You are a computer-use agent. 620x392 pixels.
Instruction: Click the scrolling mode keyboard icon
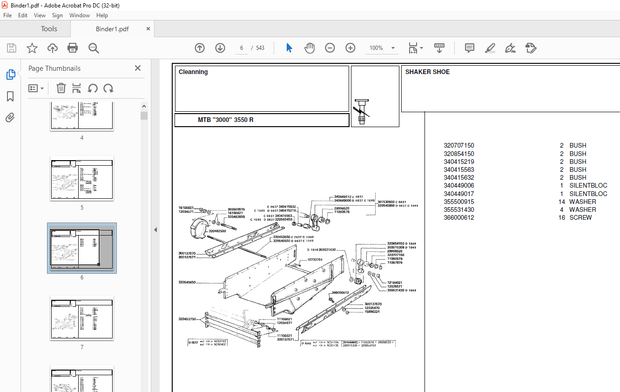(x=439, y=48)
